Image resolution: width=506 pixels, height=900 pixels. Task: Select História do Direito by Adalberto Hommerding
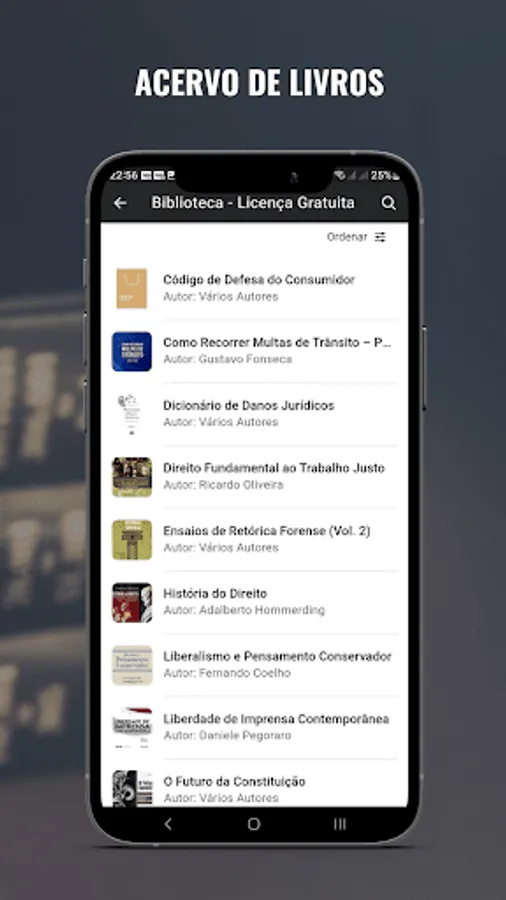coord(254,602)
